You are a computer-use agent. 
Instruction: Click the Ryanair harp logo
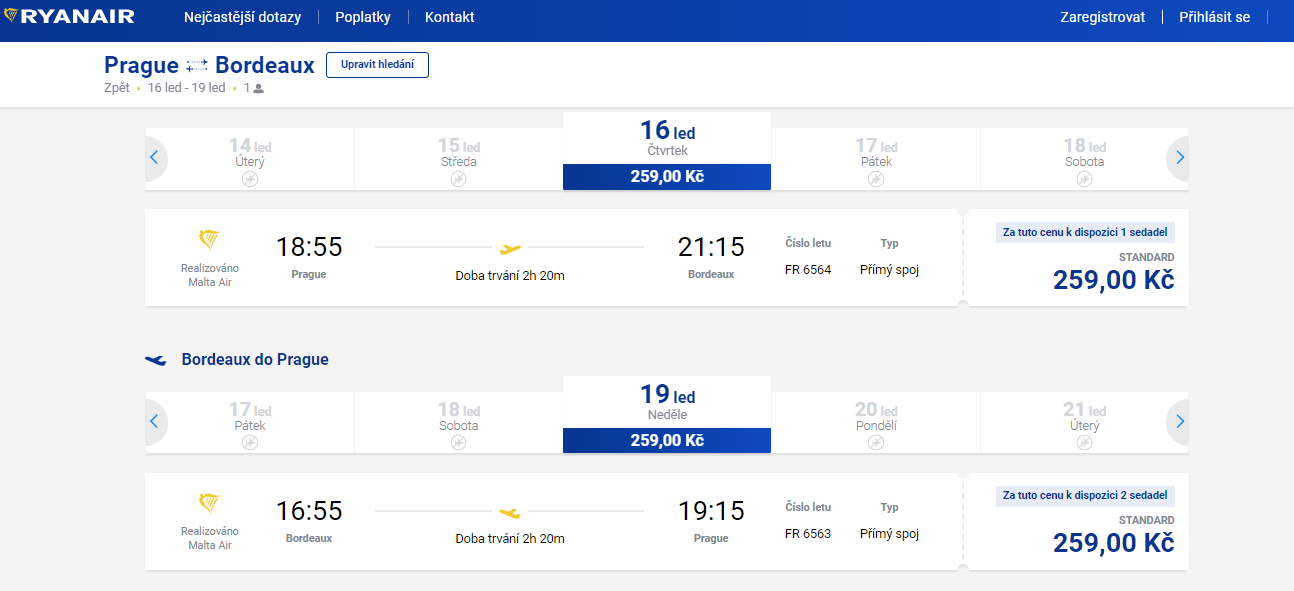[12, 17]
